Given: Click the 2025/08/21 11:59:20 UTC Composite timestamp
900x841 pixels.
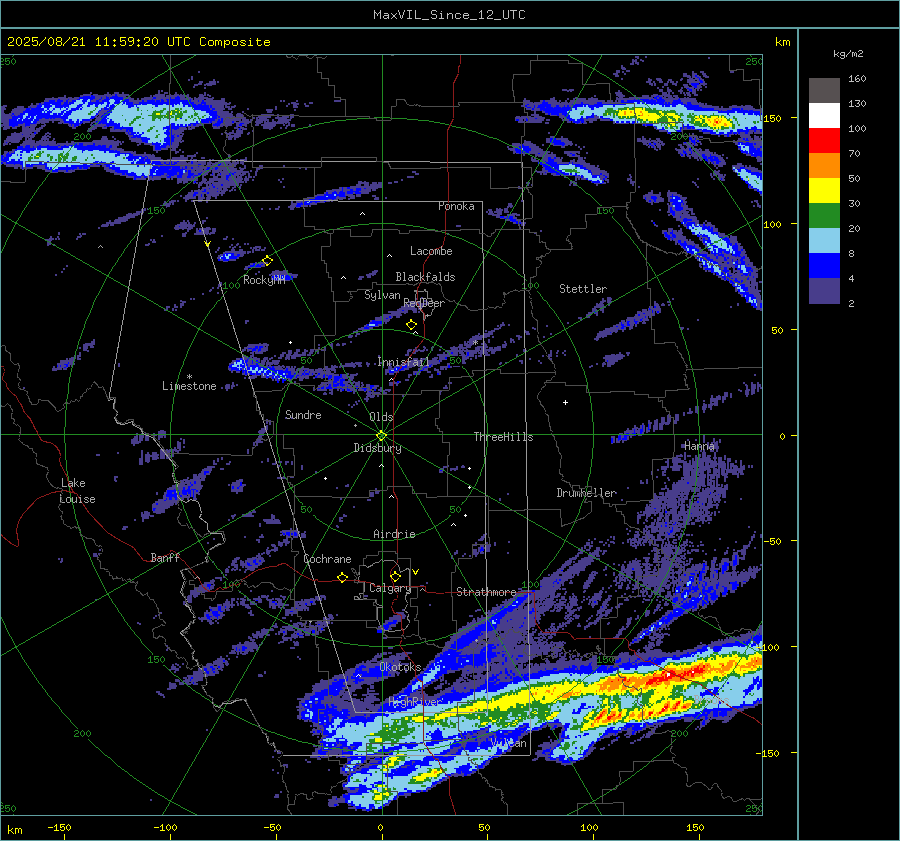Looking at the screenshot, I should click(x=139, y=42).
